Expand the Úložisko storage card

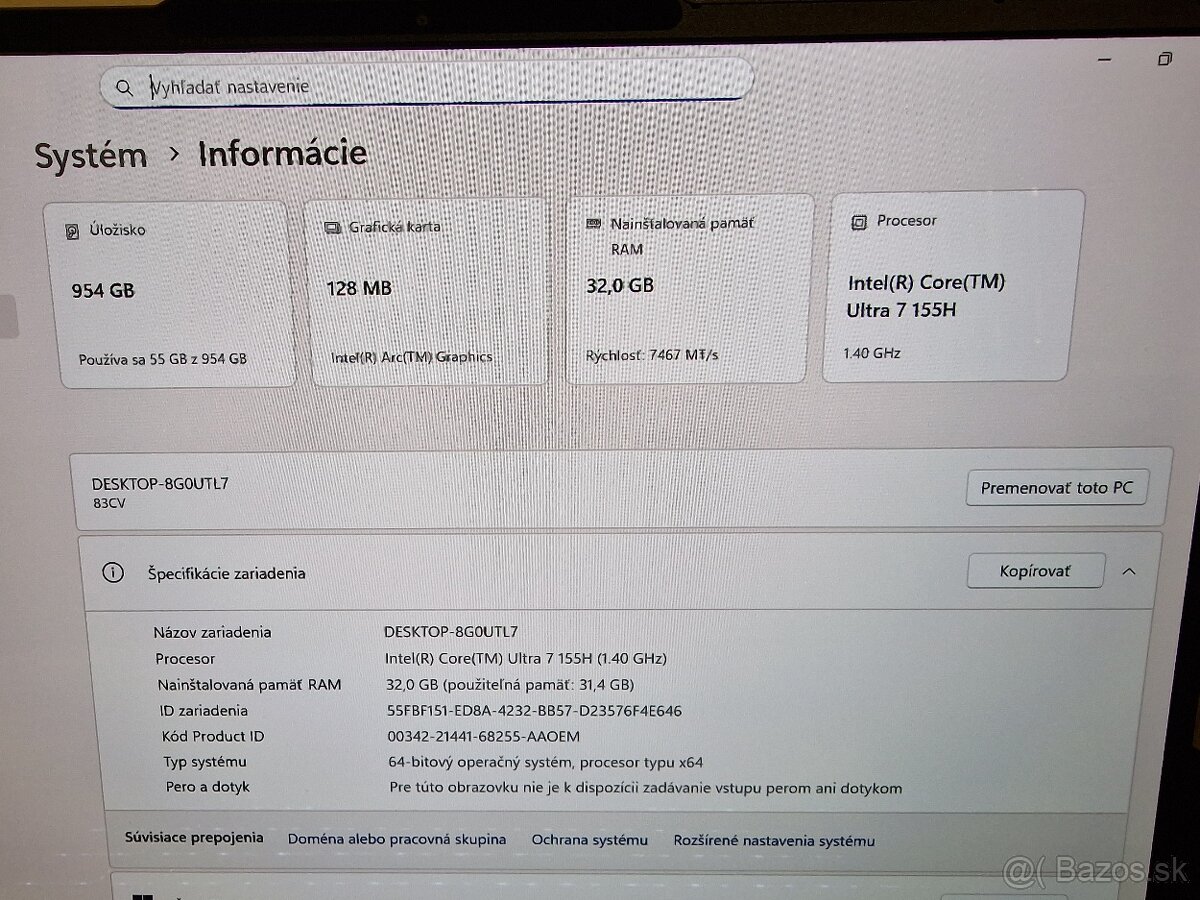[165, 290]
